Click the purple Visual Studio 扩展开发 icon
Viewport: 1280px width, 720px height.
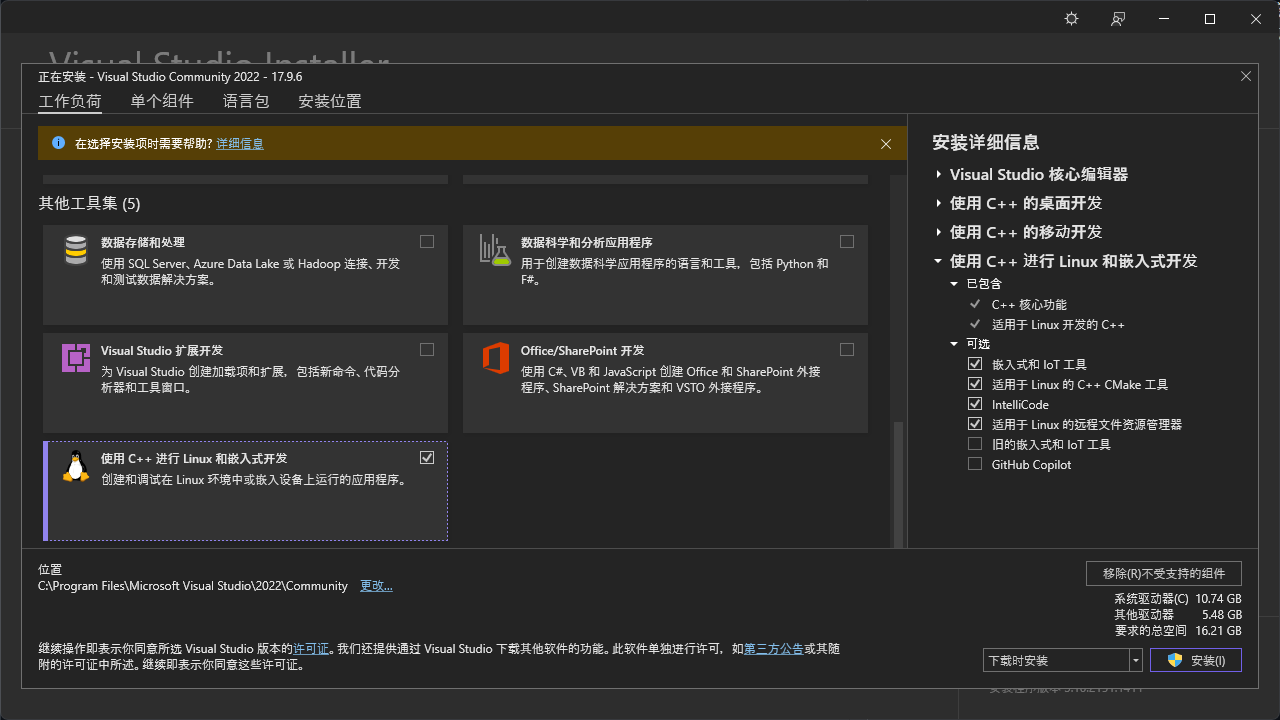pyautogui.click(x=76, y=358)
